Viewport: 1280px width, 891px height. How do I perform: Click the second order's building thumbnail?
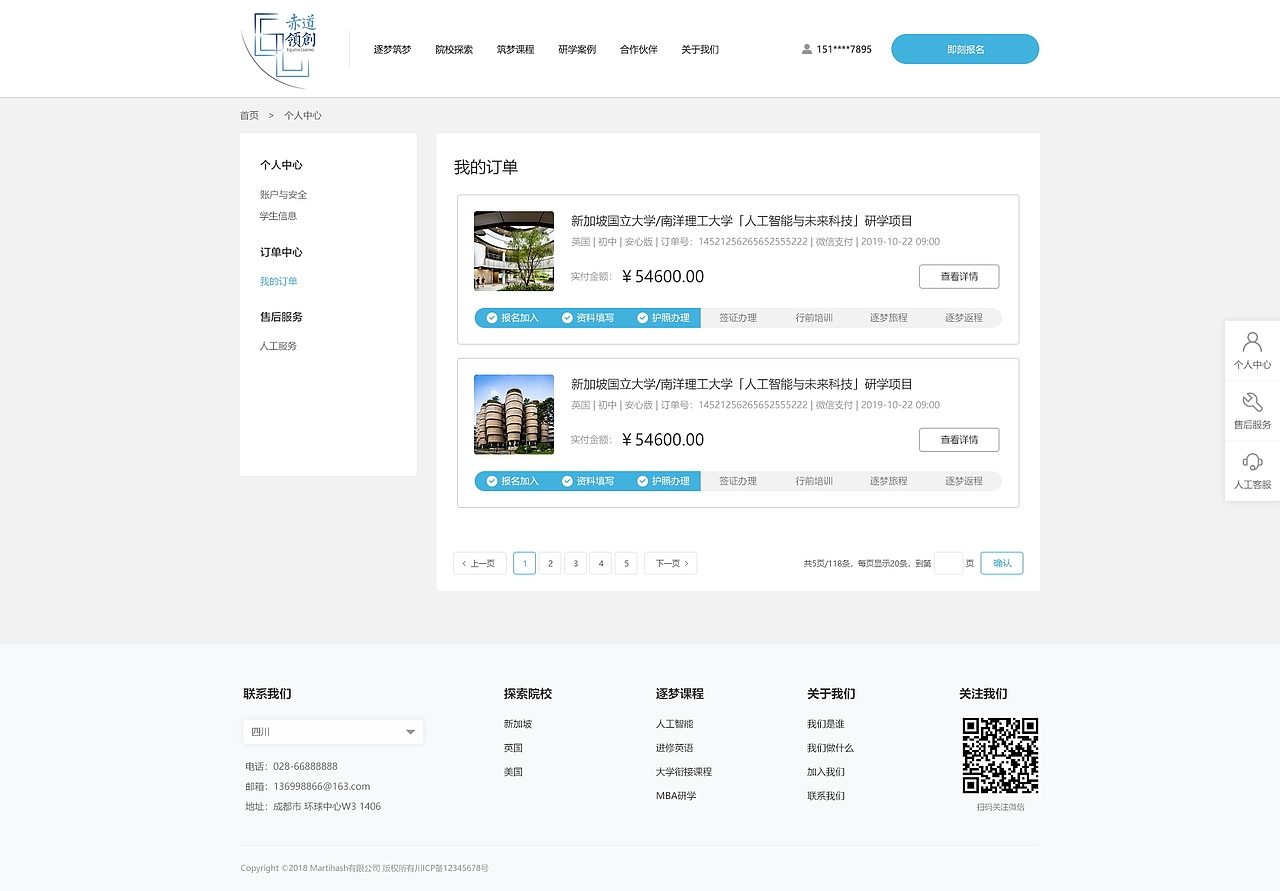click(513, 414)
